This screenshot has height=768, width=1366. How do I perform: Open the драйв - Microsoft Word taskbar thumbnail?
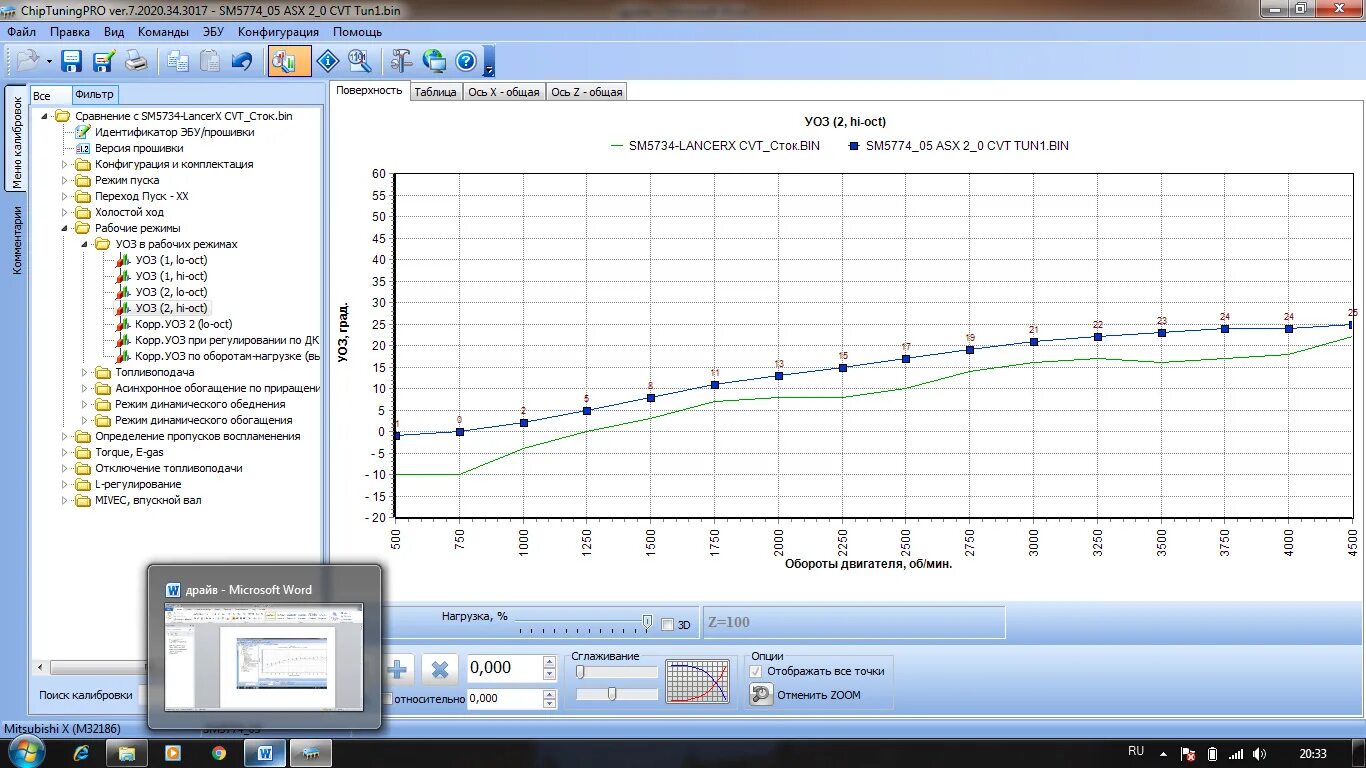coord(264,648)
